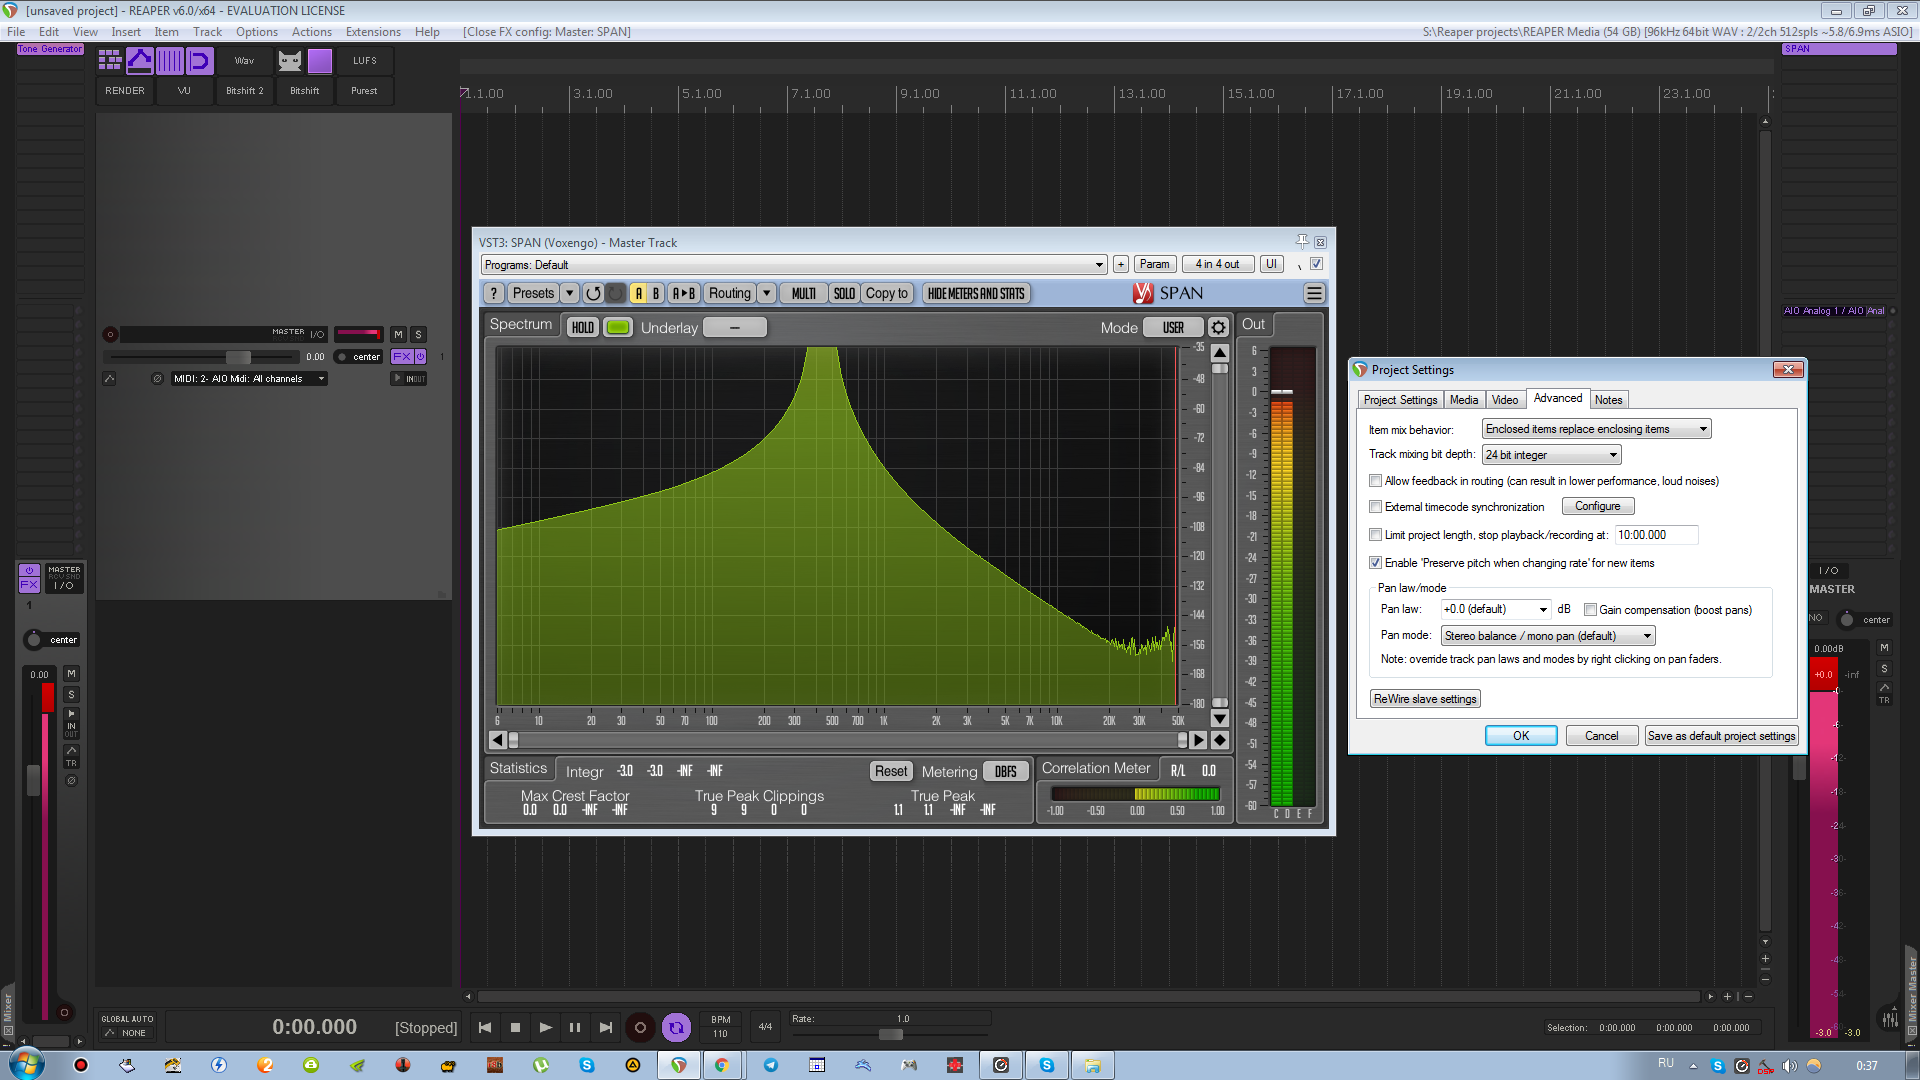Click SPAN undo arrow button
The image size is (1920, 1080).
(x=593, y=293)
